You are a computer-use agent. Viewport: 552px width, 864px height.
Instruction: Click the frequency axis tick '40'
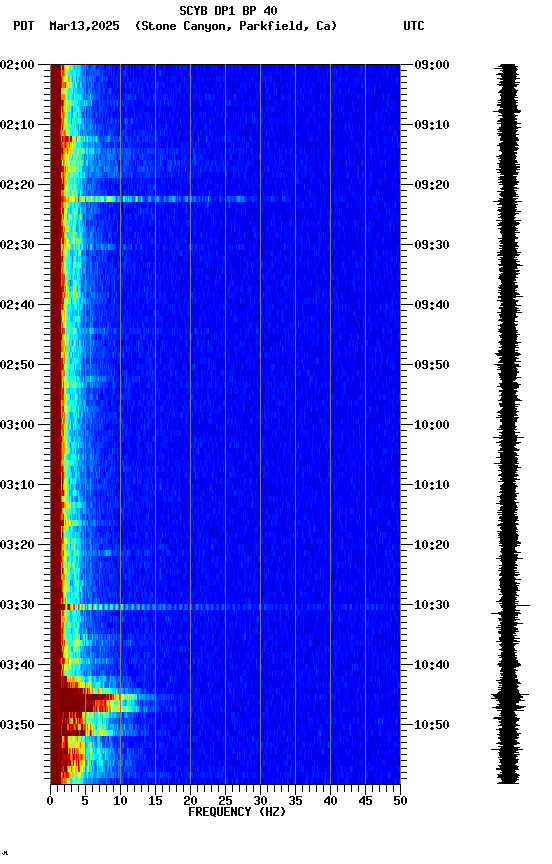point(330,801)
